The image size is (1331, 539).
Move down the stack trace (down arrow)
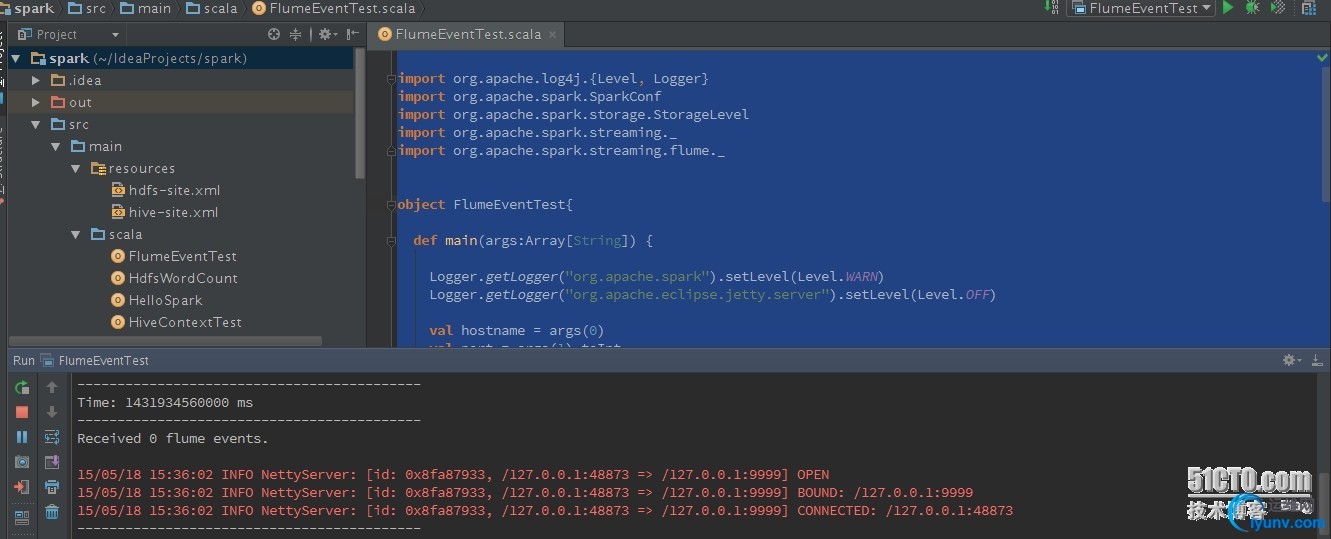[x=52, y=412]
